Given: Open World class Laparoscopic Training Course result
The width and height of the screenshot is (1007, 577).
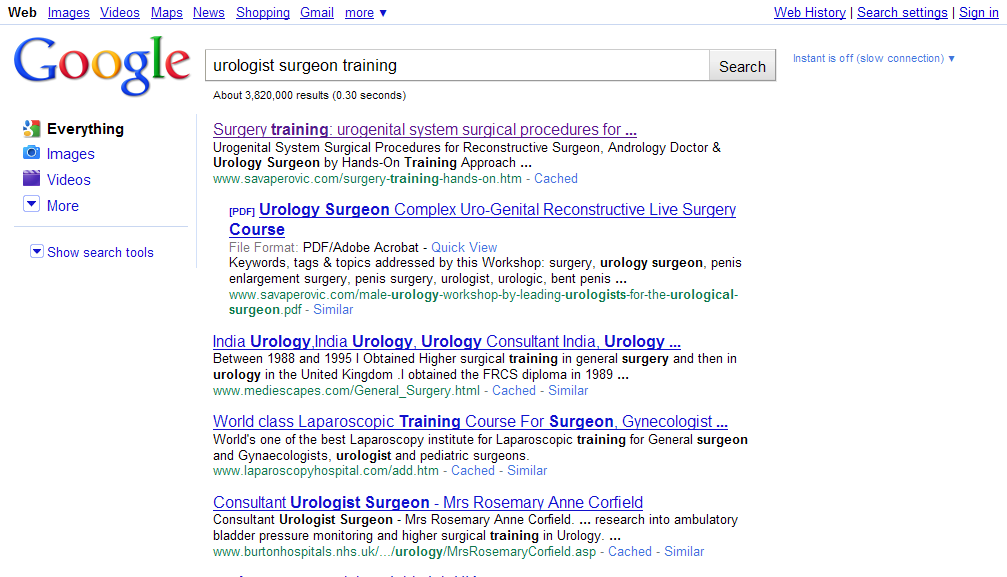Looking at the screenshot, I should pos(470,421).
